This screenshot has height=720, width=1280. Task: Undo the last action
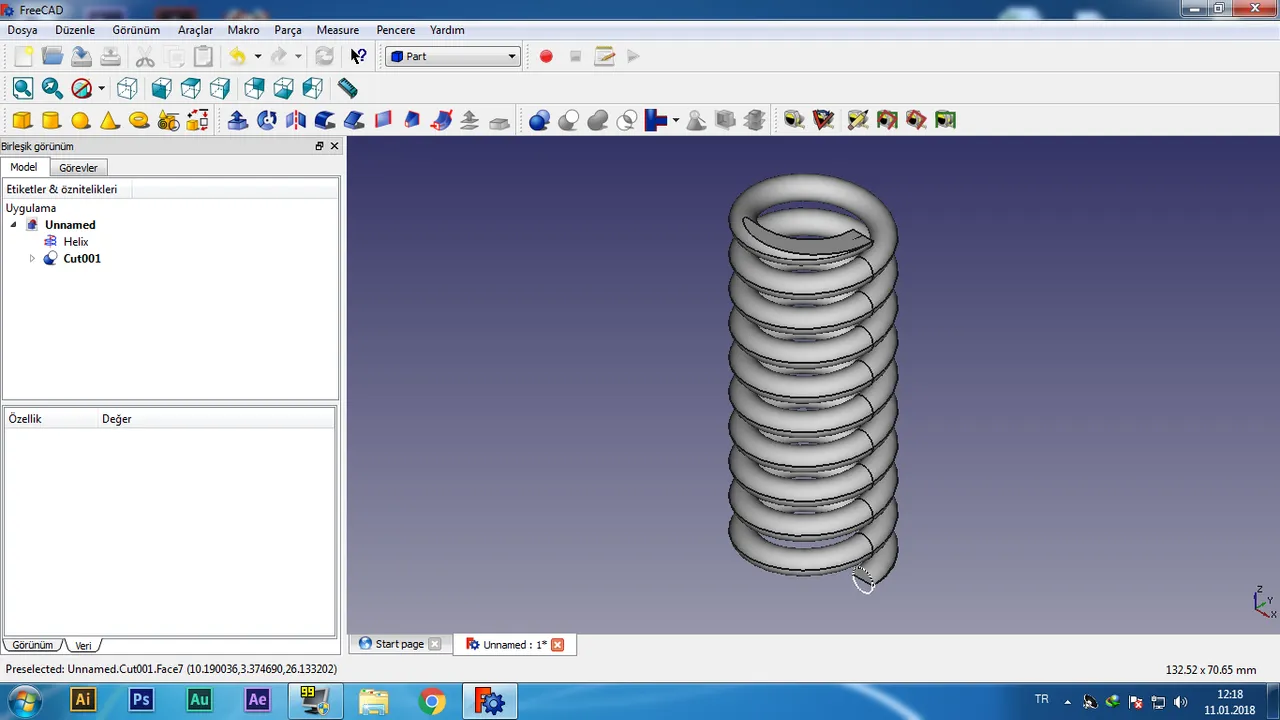coord(237,56)
